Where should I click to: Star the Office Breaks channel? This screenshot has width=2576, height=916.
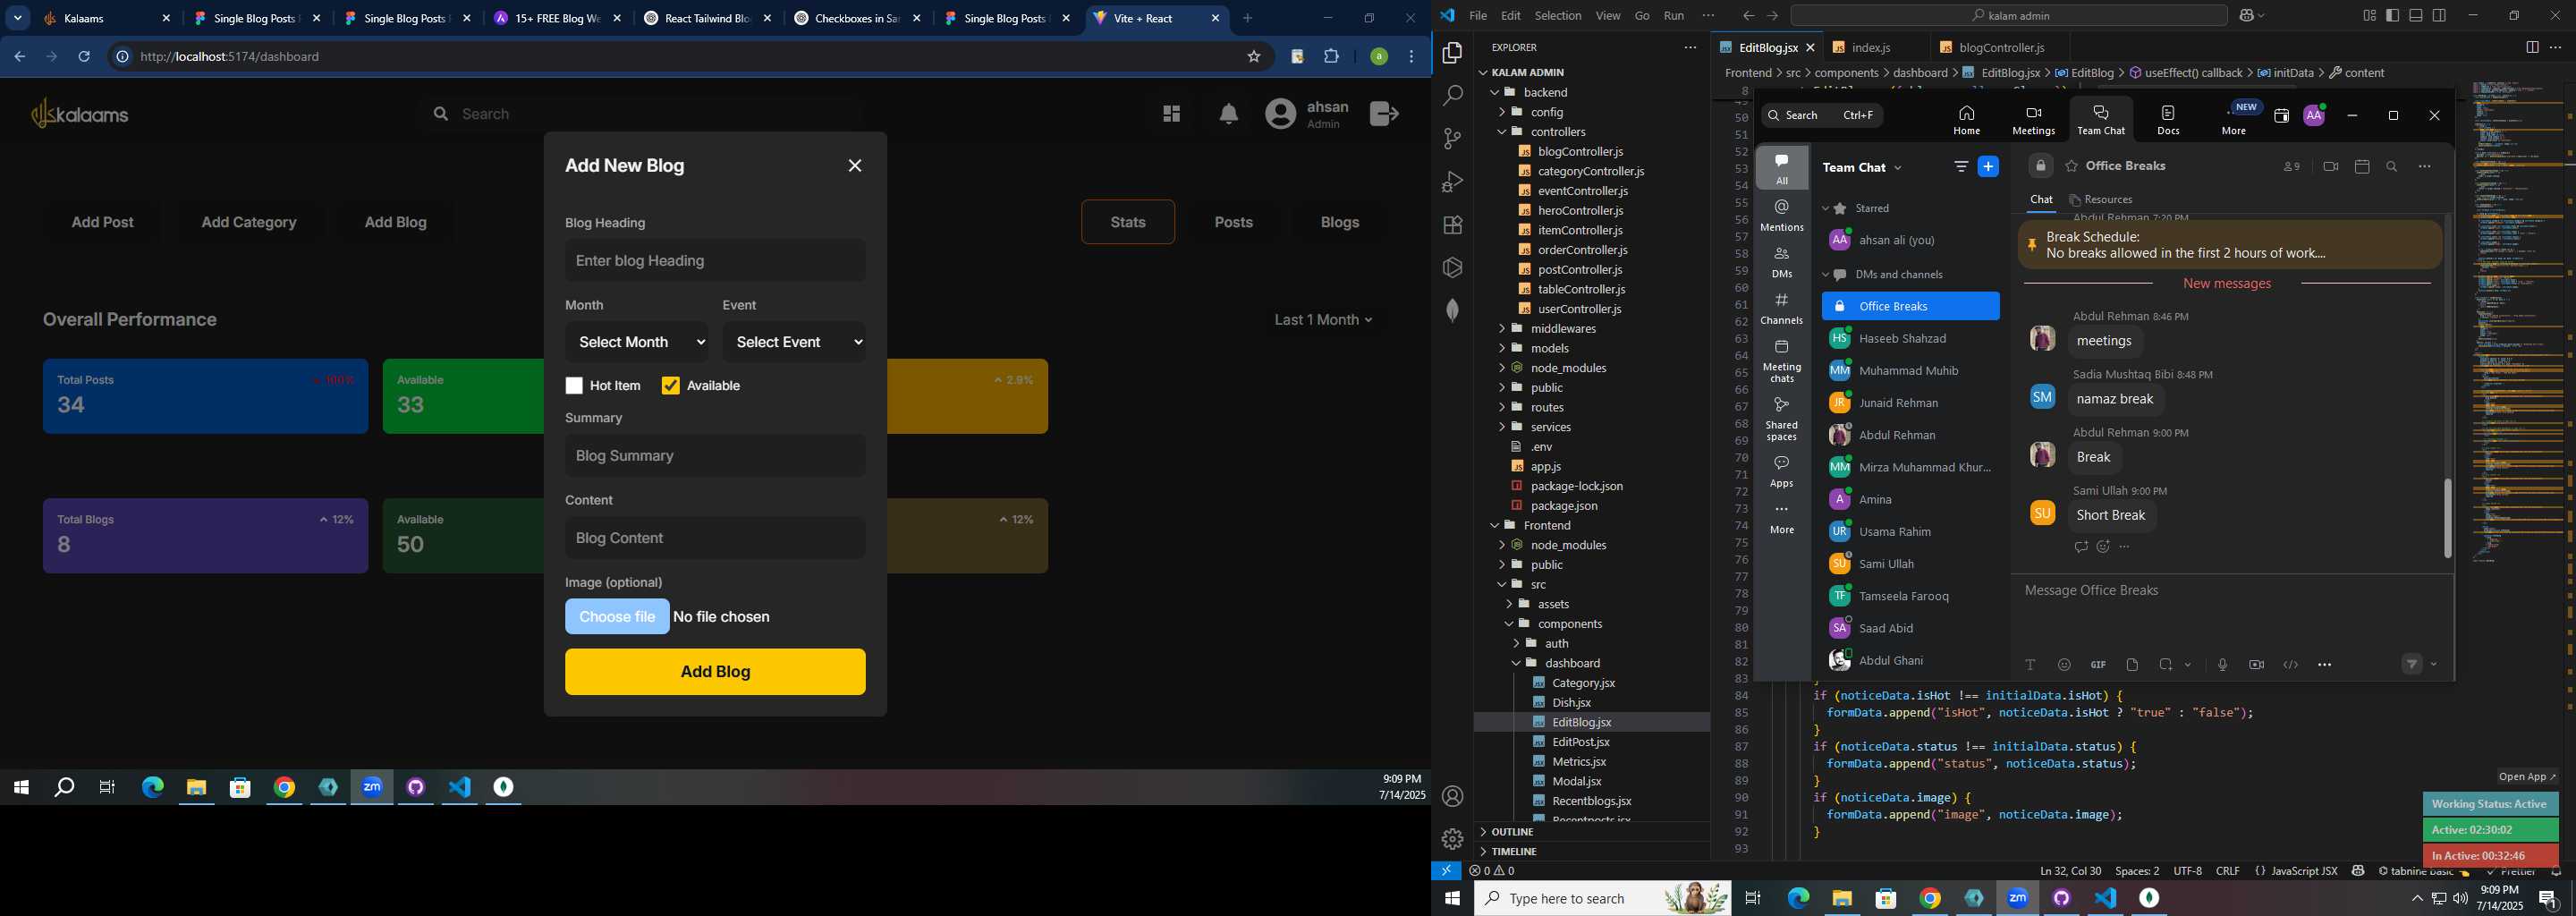tap(2071, 167)
